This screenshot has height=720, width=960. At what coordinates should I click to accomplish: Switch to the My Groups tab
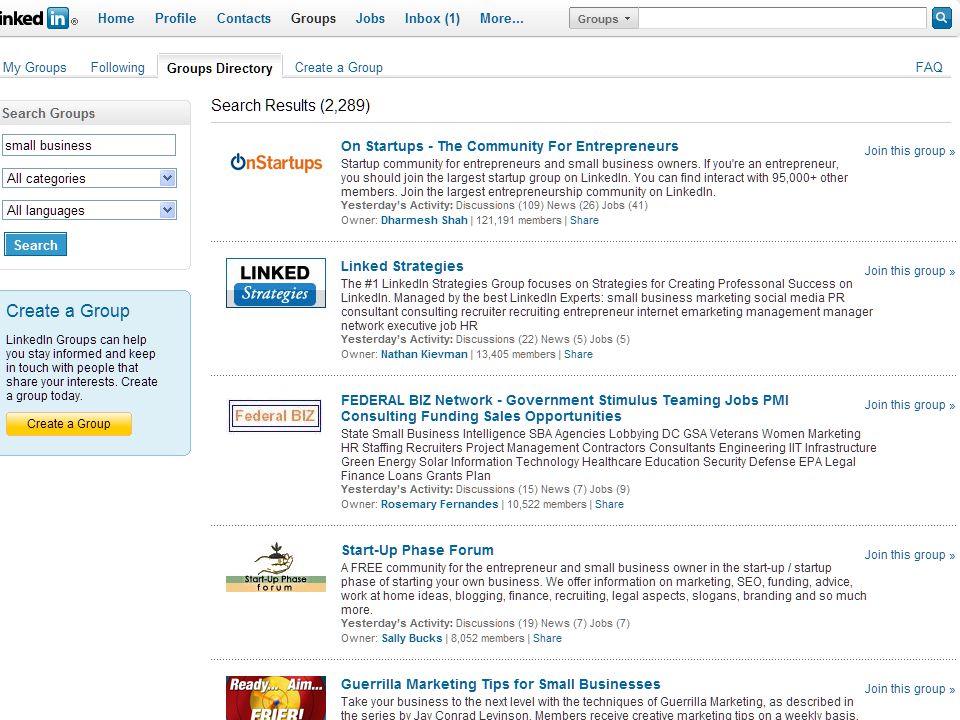[34, 67]
